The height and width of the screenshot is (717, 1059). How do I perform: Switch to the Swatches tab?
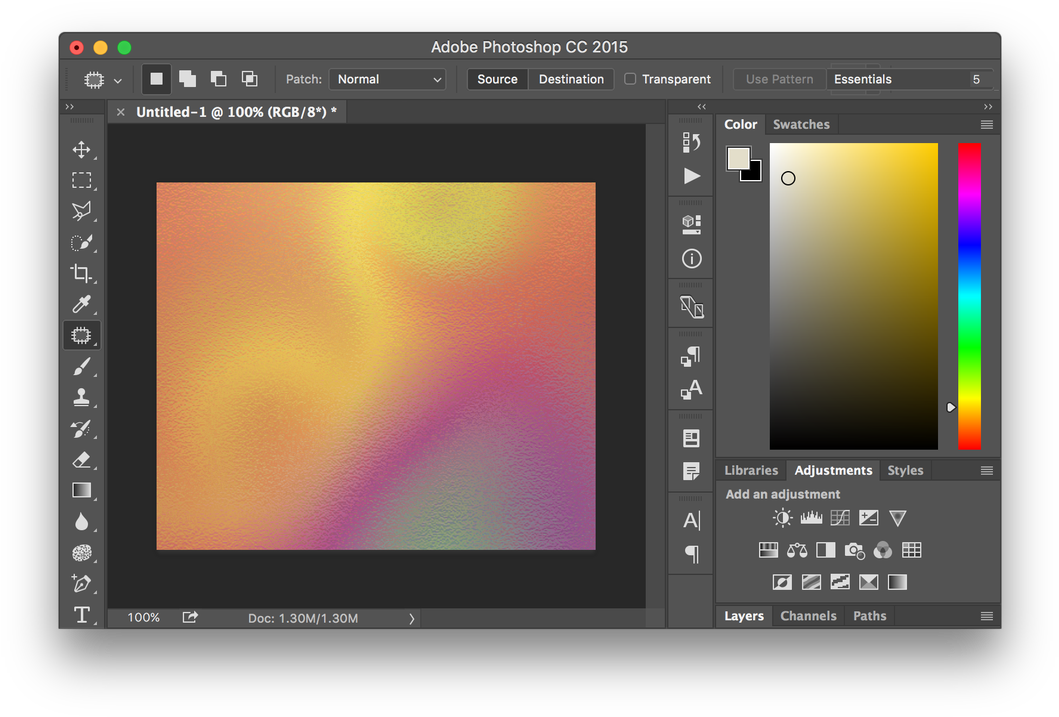pyautogui.click(x=801, y=124)
